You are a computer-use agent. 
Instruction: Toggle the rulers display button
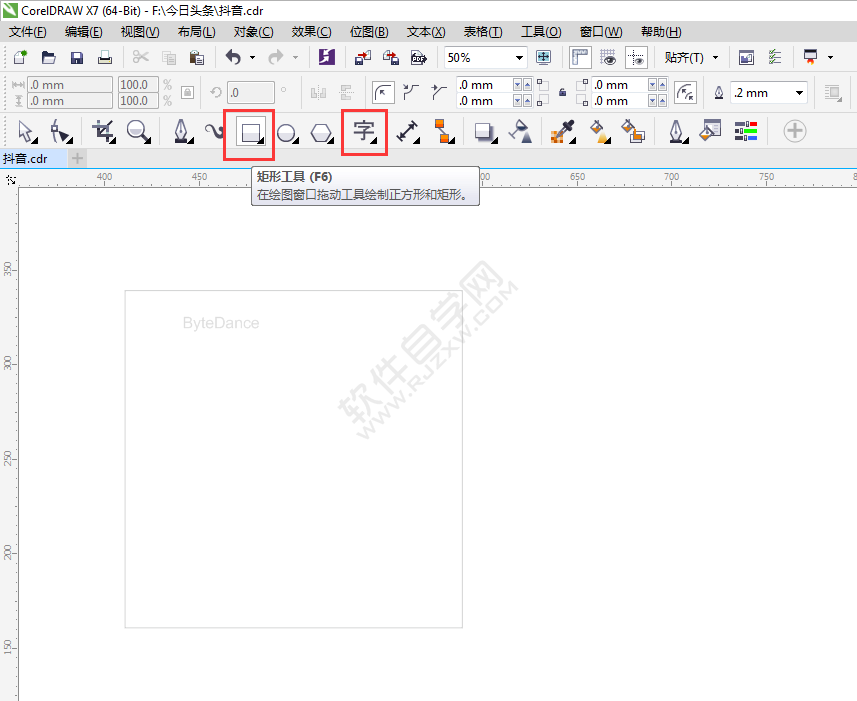(580, 58)
